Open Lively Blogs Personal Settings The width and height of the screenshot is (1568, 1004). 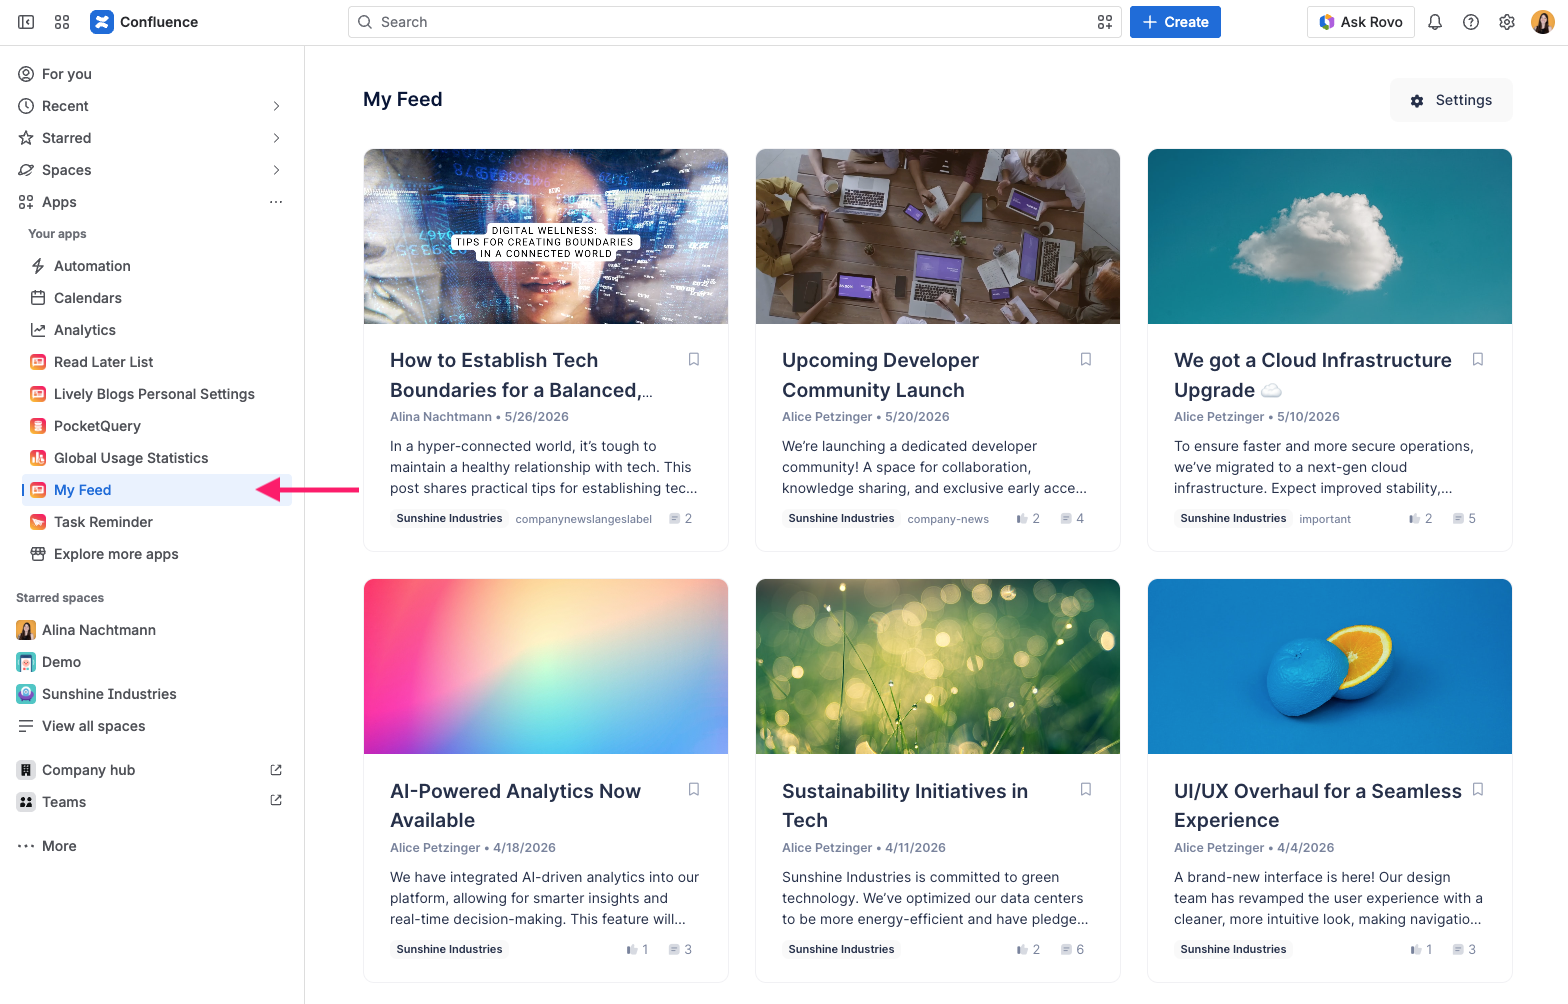click(x=157, y=394)
